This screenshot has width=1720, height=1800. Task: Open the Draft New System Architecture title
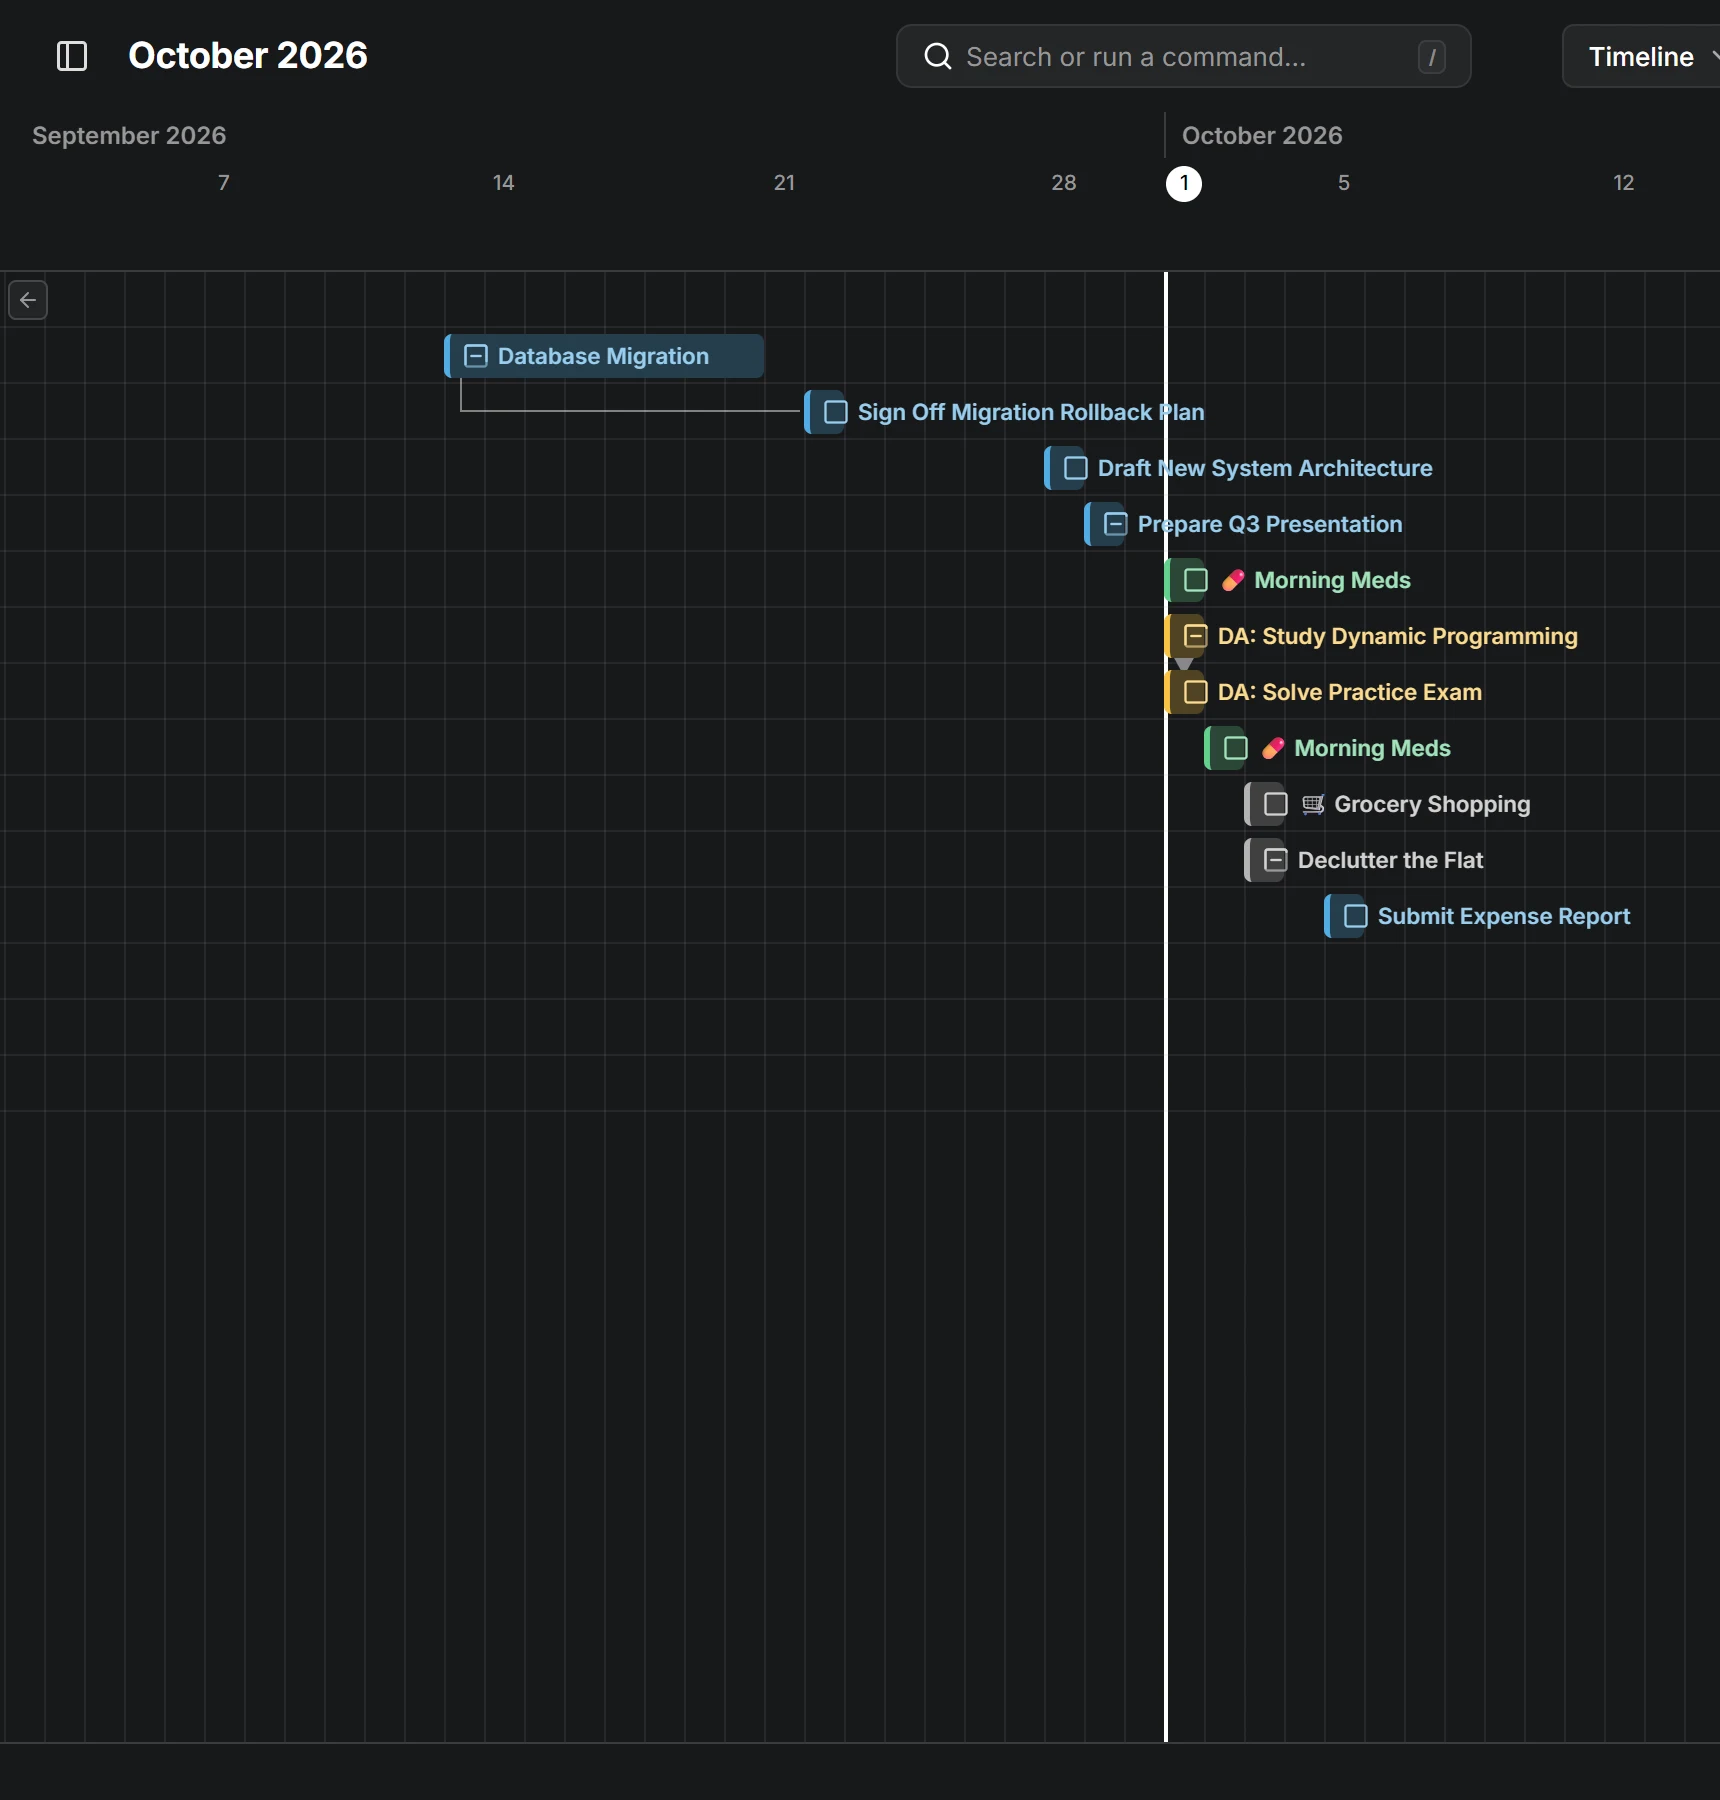click(1265, 468)
